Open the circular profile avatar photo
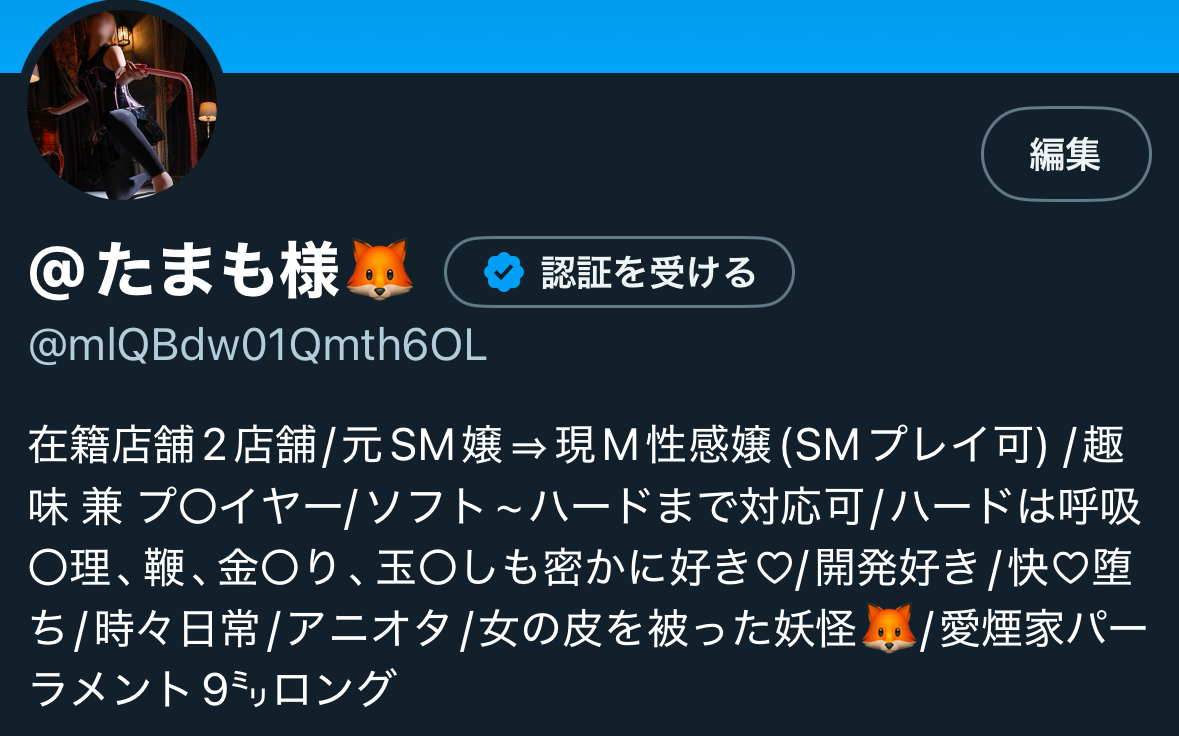The height and width of the screenshot is (736, 1179). coord(122,104)
